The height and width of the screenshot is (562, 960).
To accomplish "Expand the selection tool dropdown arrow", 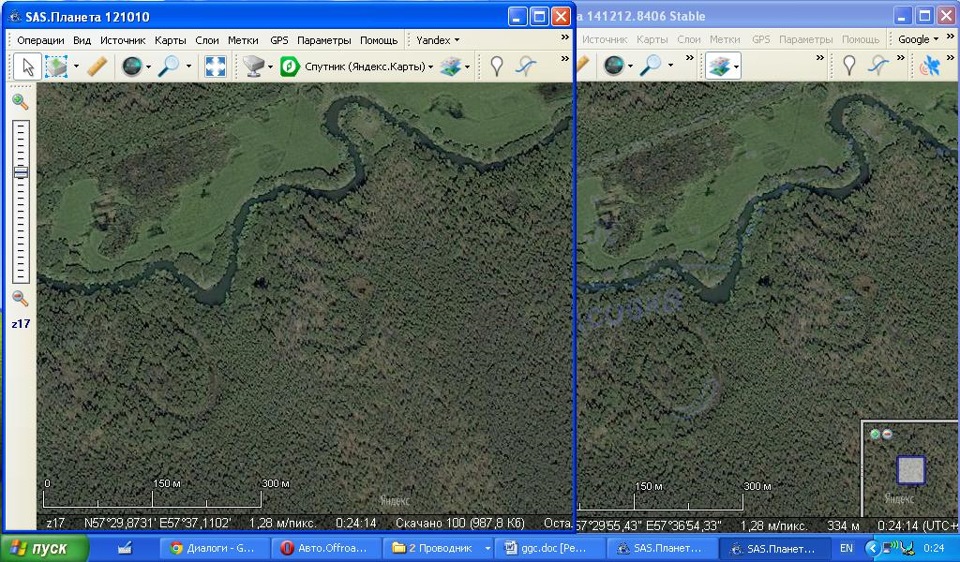I will tap(76, 66).
